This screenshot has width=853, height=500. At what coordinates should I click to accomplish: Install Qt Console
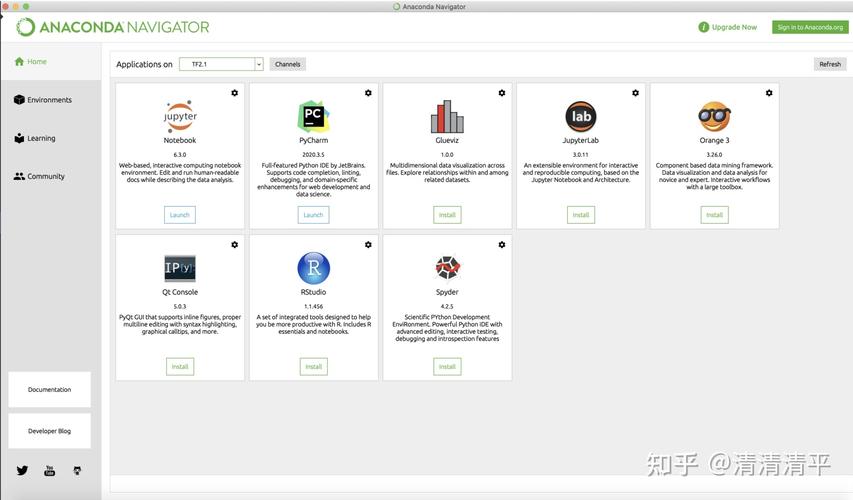(x=180, y=367)
